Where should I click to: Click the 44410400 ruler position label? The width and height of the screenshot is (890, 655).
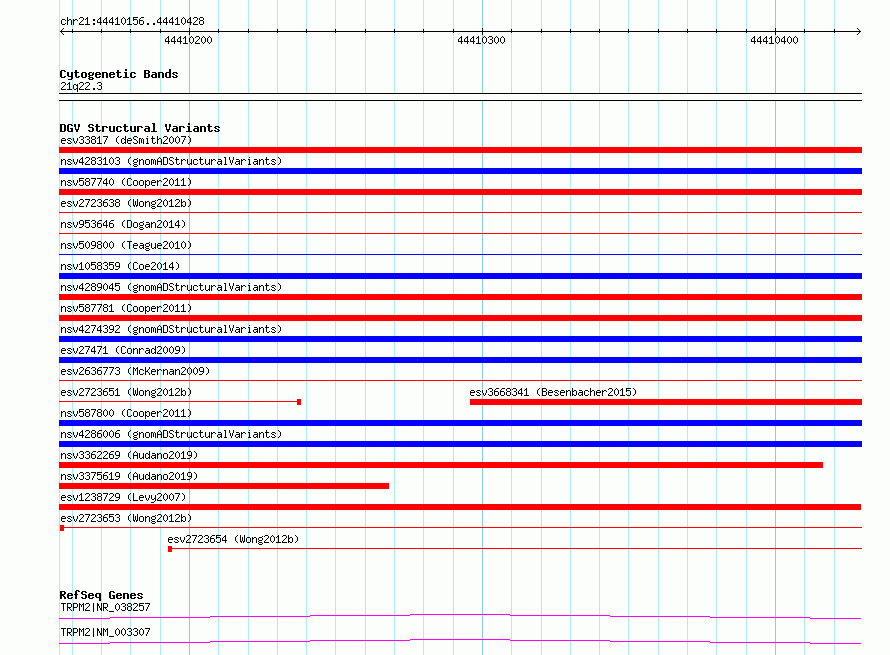coord(774,40)
